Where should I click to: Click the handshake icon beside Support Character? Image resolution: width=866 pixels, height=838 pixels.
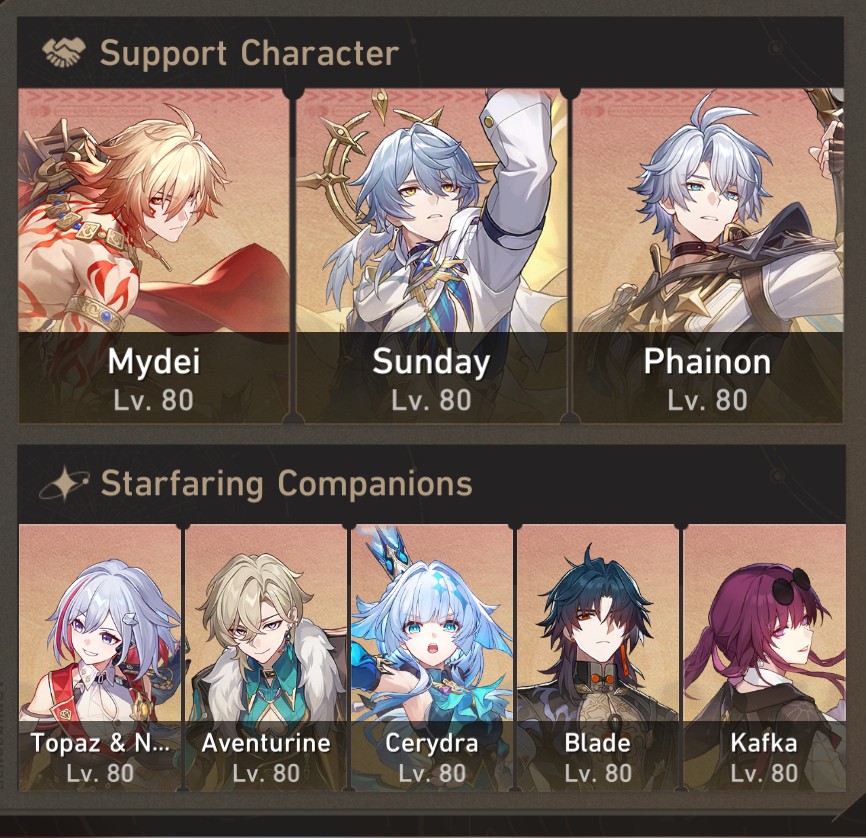tap(64, 52)
